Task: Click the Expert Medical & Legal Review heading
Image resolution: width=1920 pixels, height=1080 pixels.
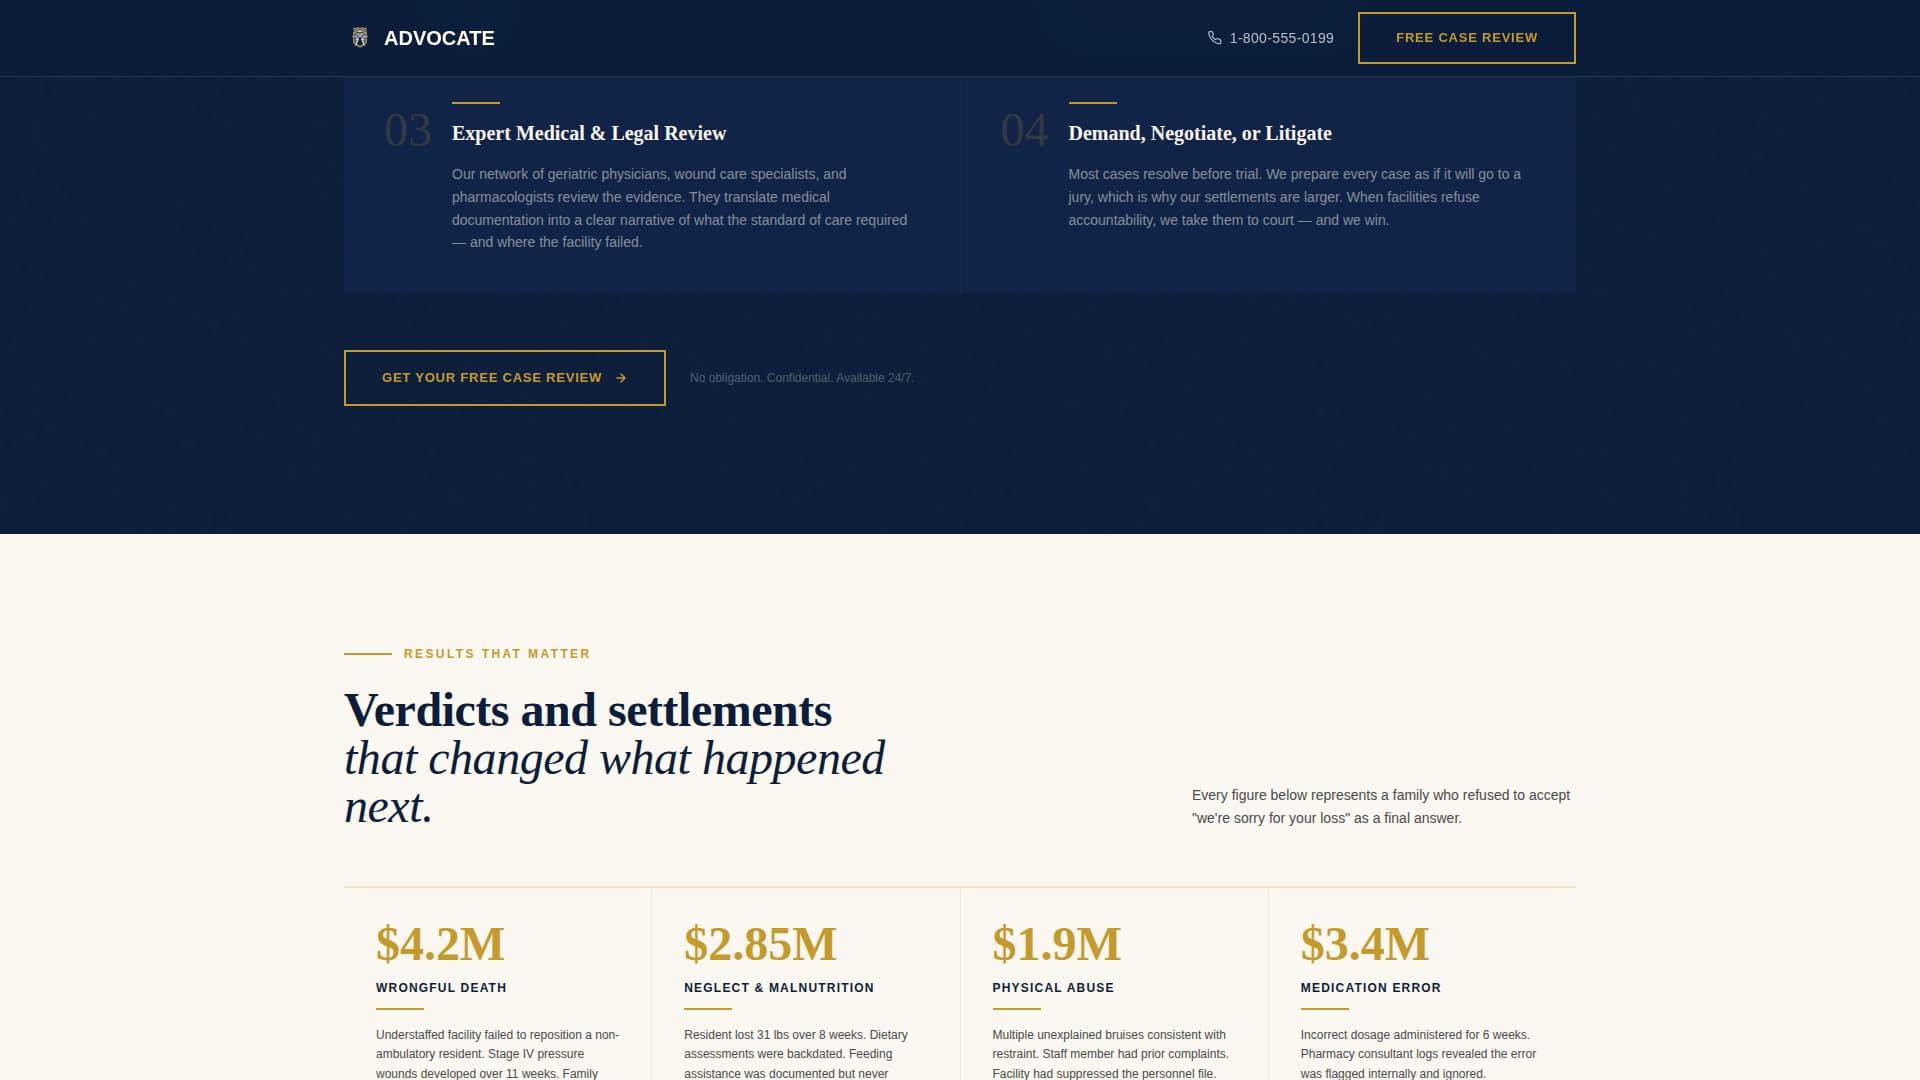Action: 589,133
